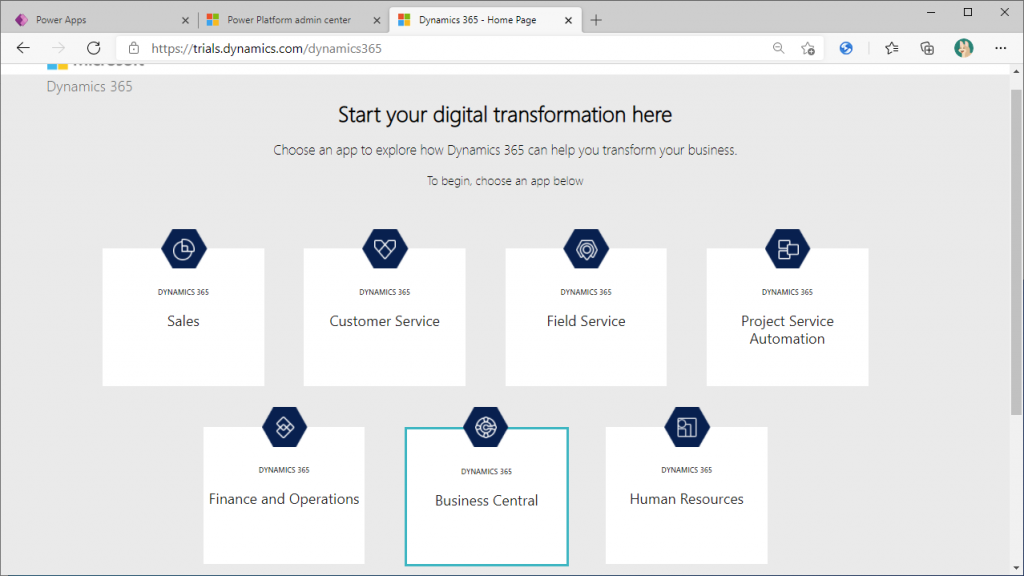Select the Business Central tile title
Viewport: 1024px width, 576px height.
coord(487,500)
